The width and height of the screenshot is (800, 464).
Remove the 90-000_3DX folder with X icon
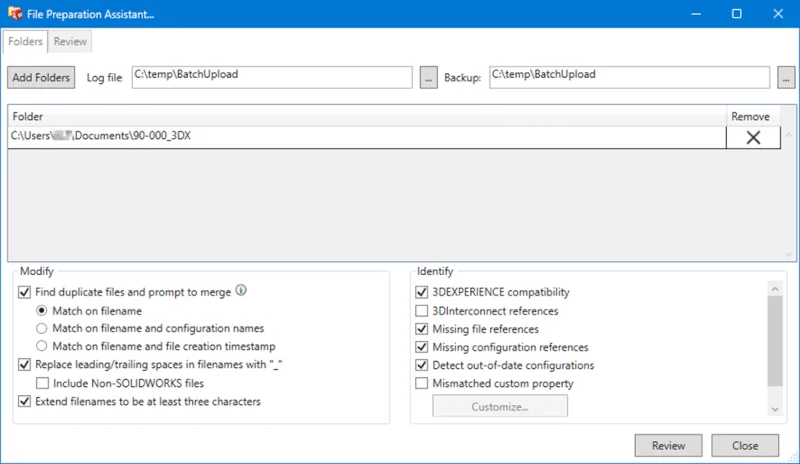pyautogui.click(x=753, y=138)
